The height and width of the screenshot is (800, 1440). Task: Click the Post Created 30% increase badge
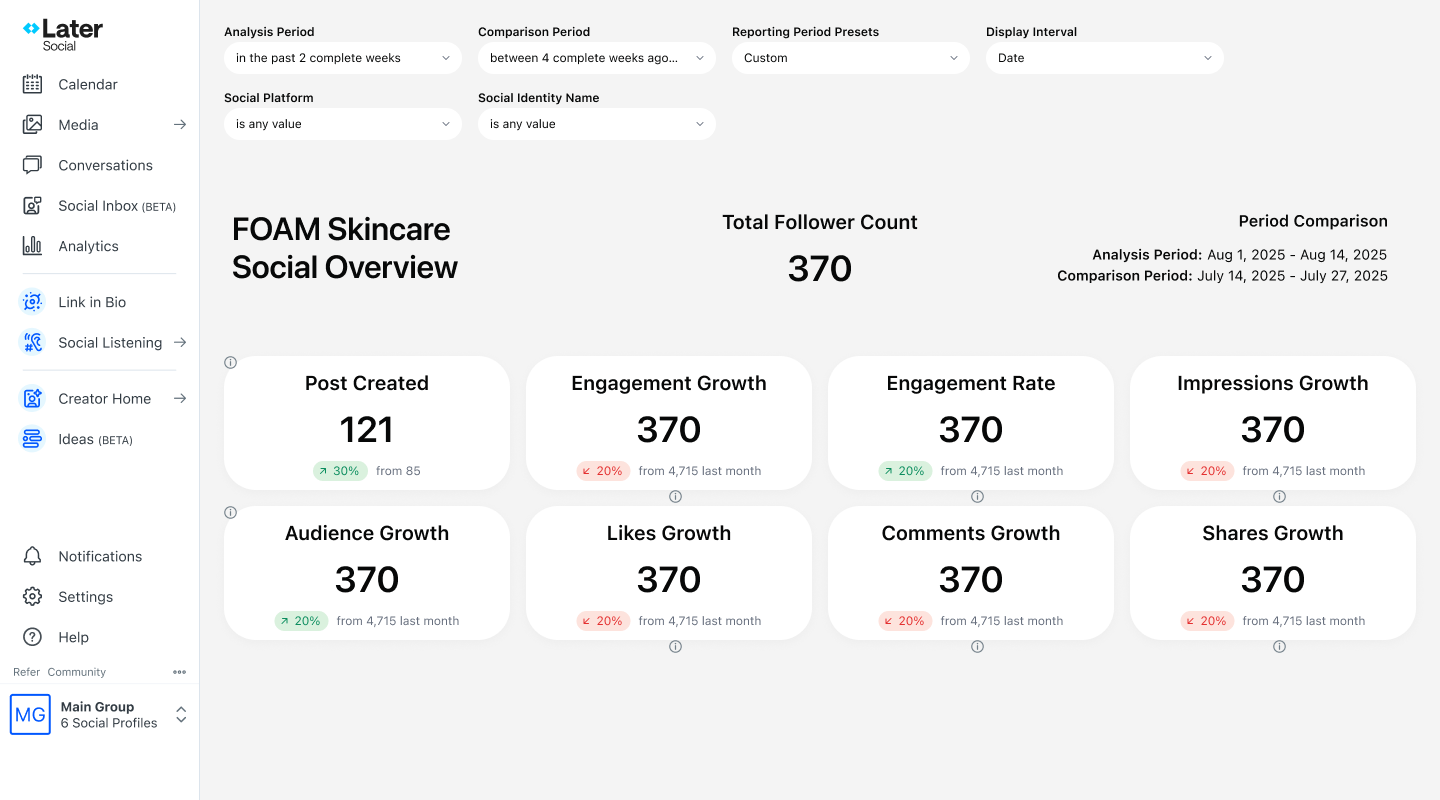point(340,471)
